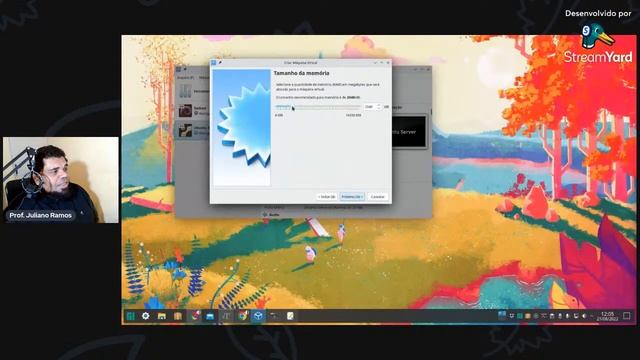Click the StreamYard logo
Viewport: 640px width, 360px height.
[598, 44]
